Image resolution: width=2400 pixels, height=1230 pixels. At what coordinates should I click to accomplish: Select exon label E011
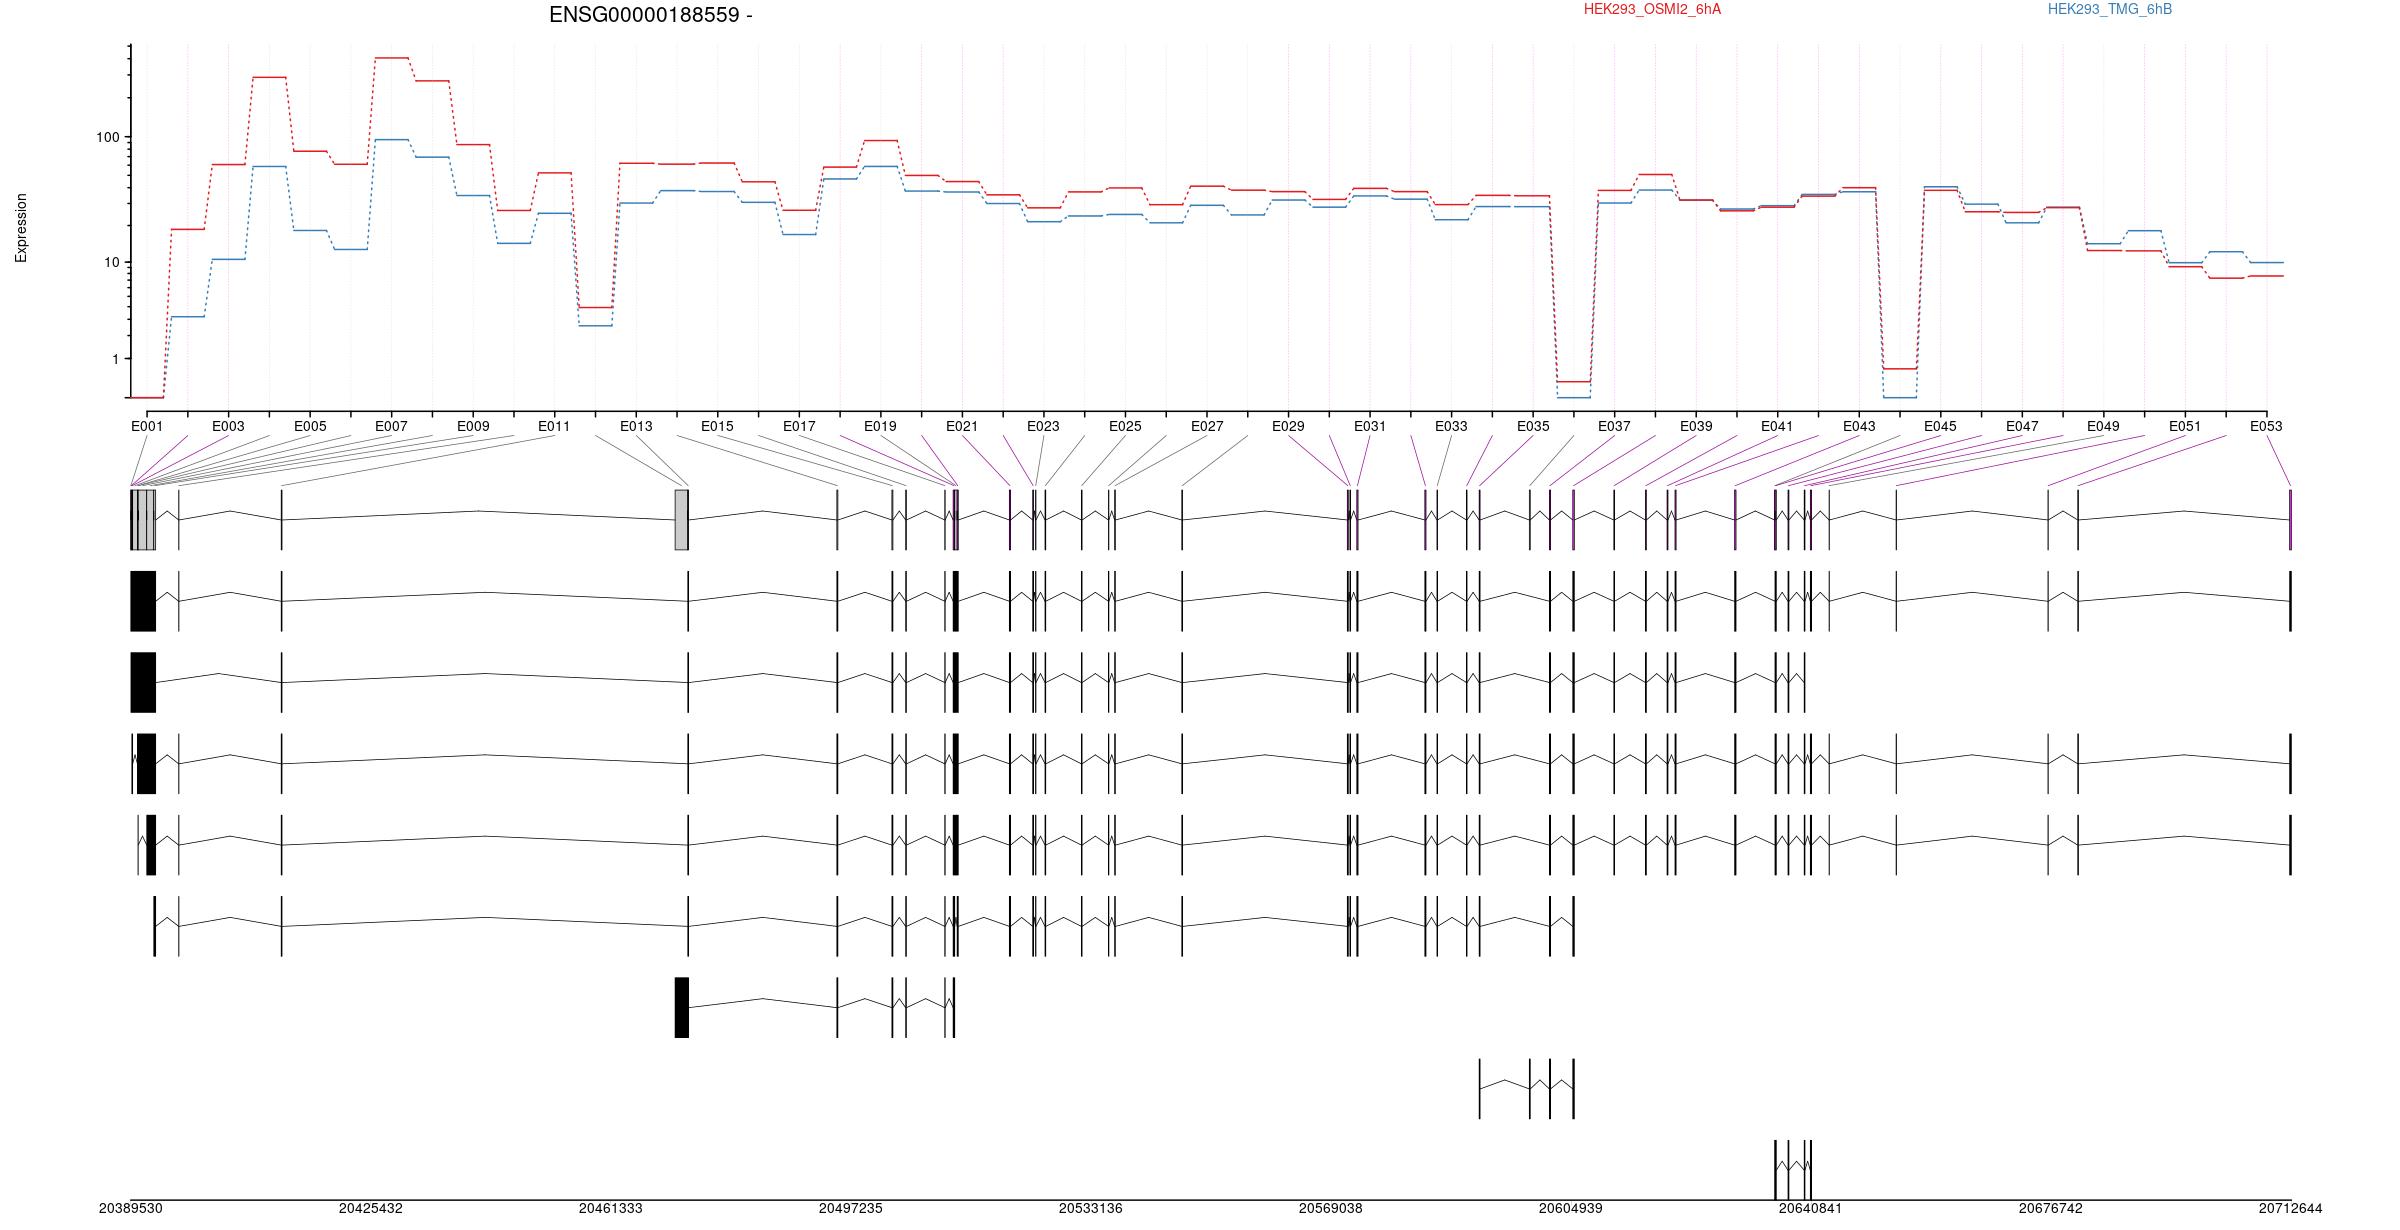click(554, 426)
